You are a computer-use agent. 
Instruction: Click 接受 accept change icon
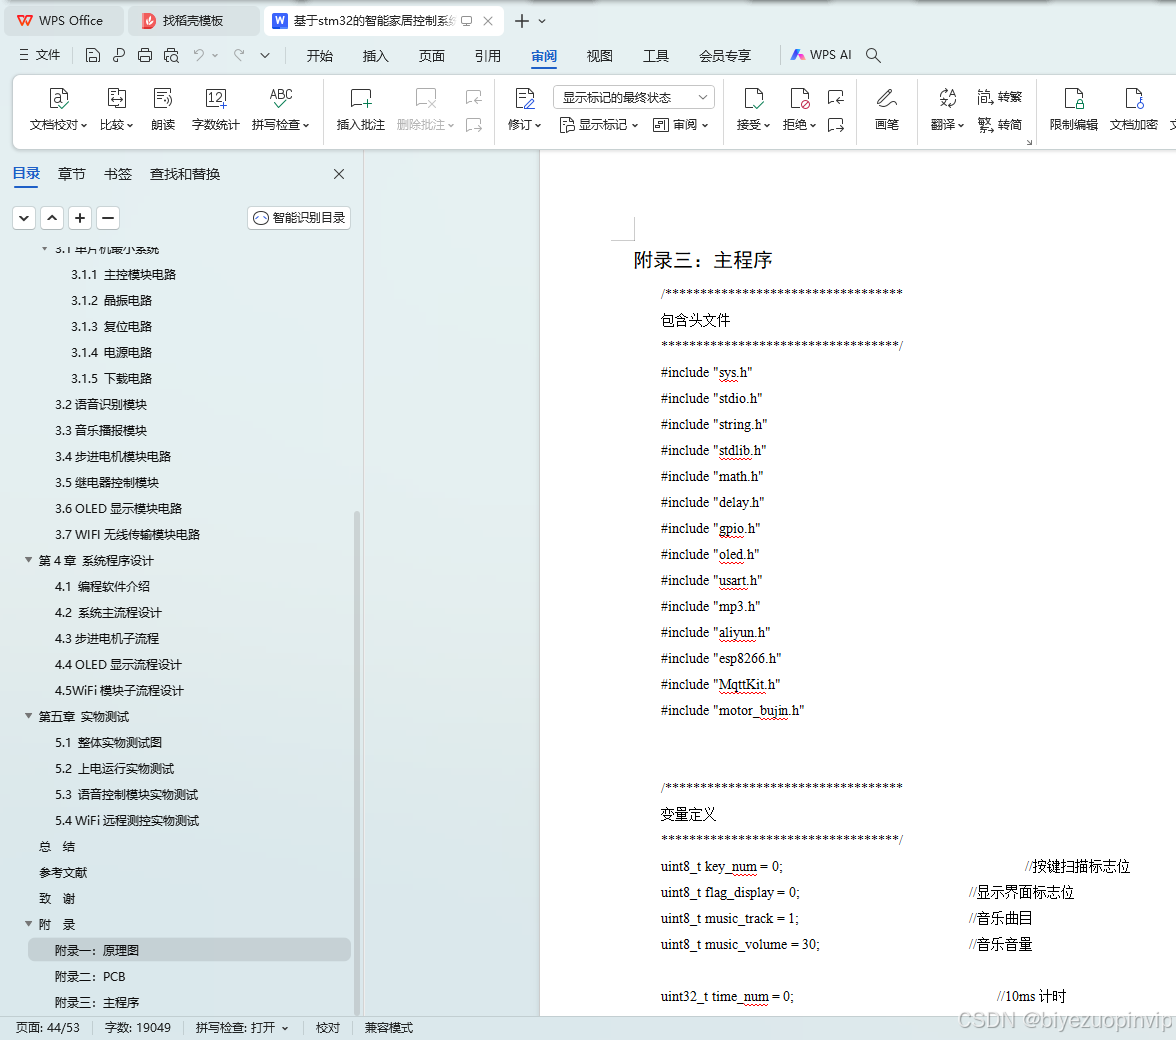tap(753, 98)
